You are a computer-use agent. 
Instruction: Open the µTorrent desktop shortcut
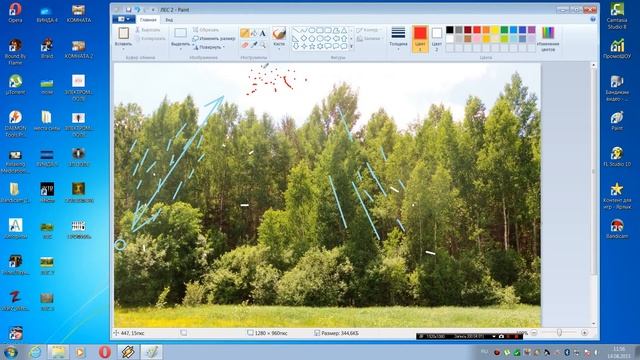pos(15,84)
